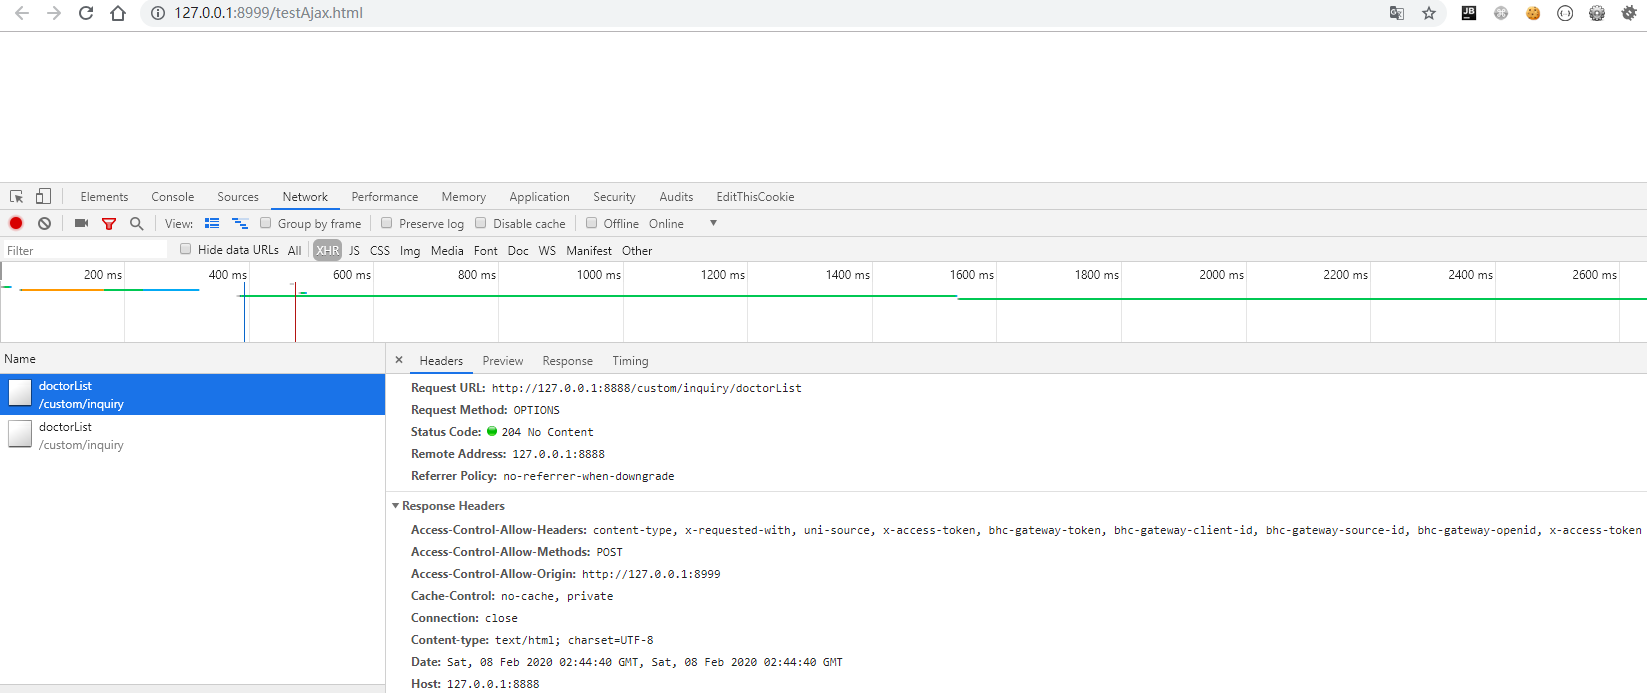Switch to the Console tab
This screenshot has width=1647, height=693.
(x=173, y=197)
